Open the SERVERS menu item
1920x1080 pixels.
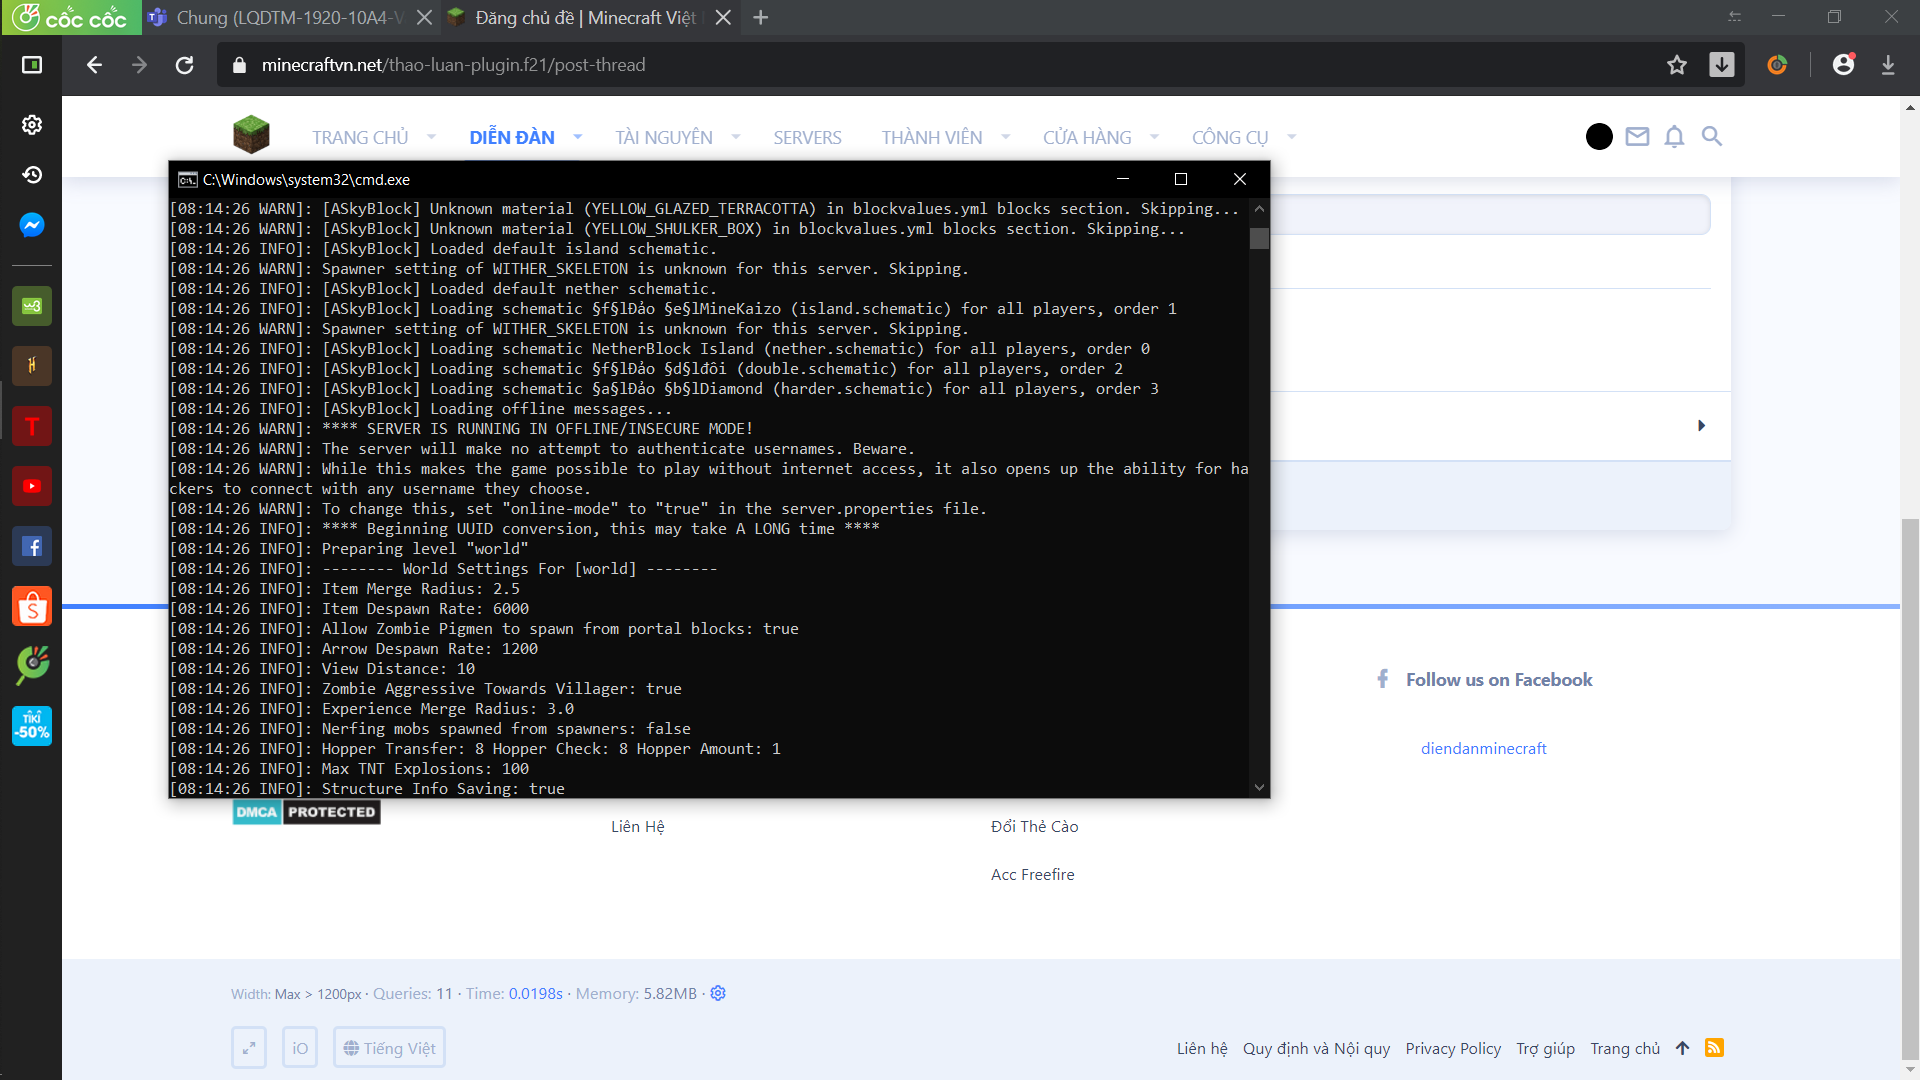[807, 137]
